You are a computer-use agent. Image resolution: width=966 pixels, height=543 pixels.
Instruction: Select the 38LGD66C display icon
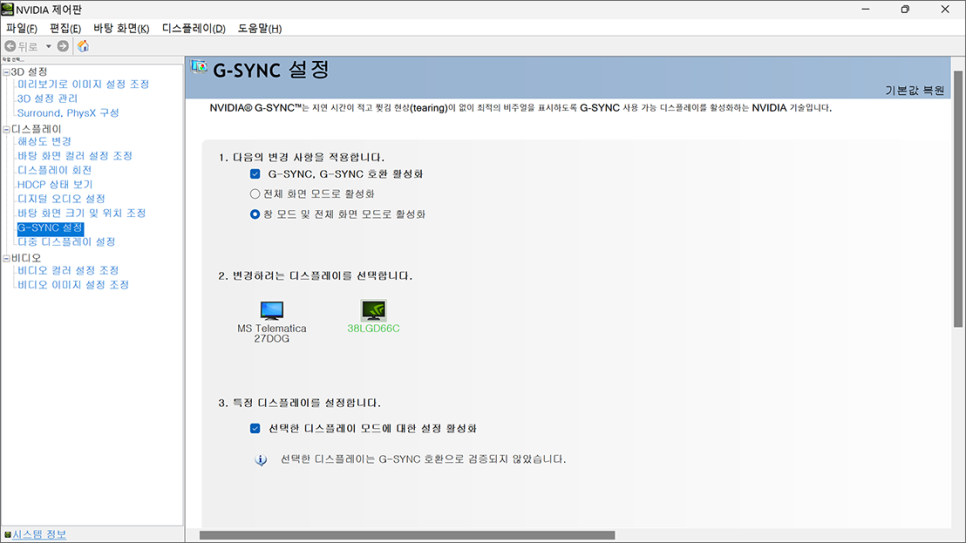pyautogui.click(x=373, y=311)
